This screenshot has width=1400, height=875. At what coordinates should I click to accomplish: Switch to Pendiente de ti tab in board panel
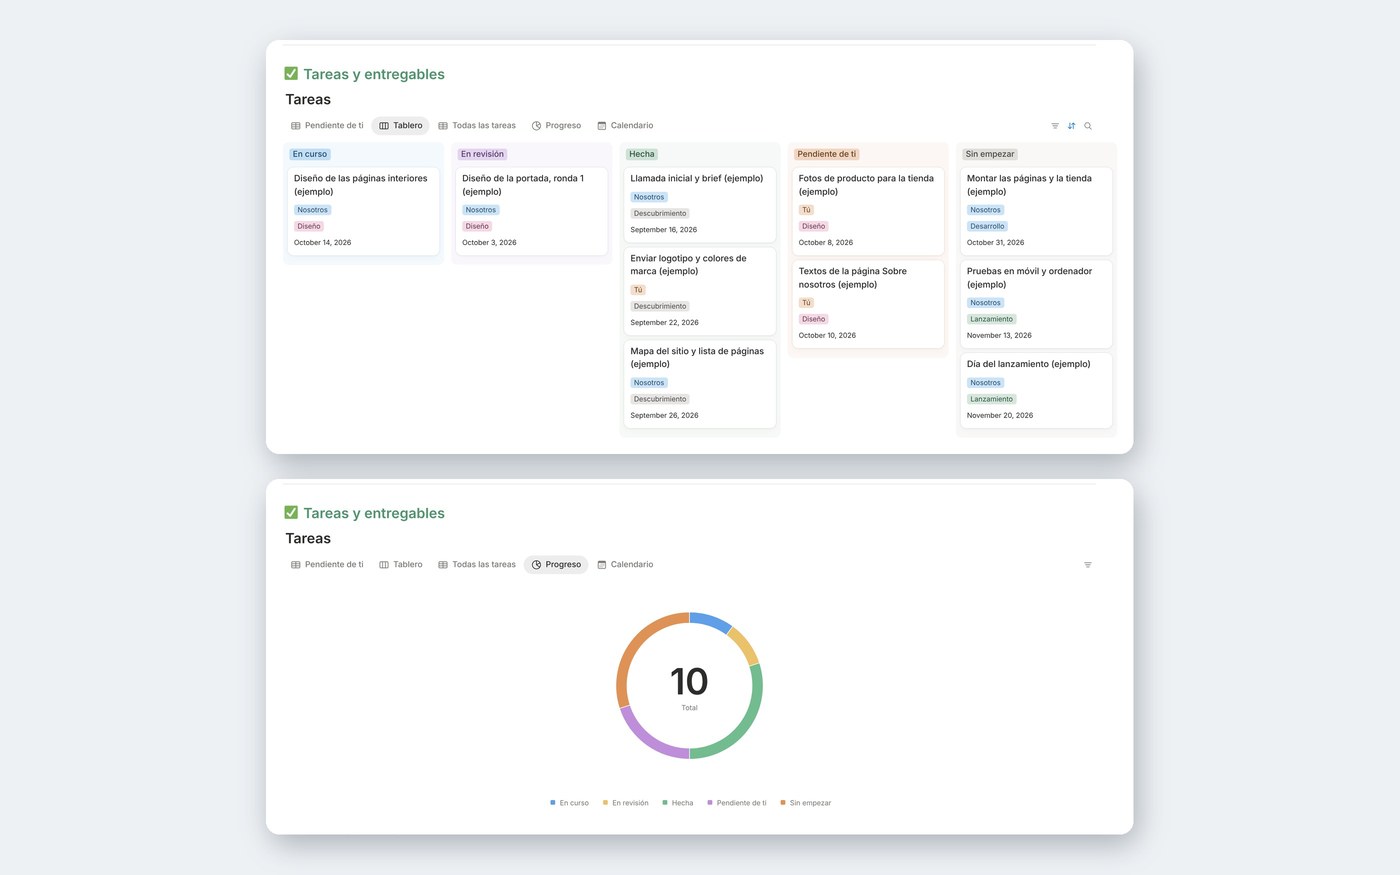[327, 126]
